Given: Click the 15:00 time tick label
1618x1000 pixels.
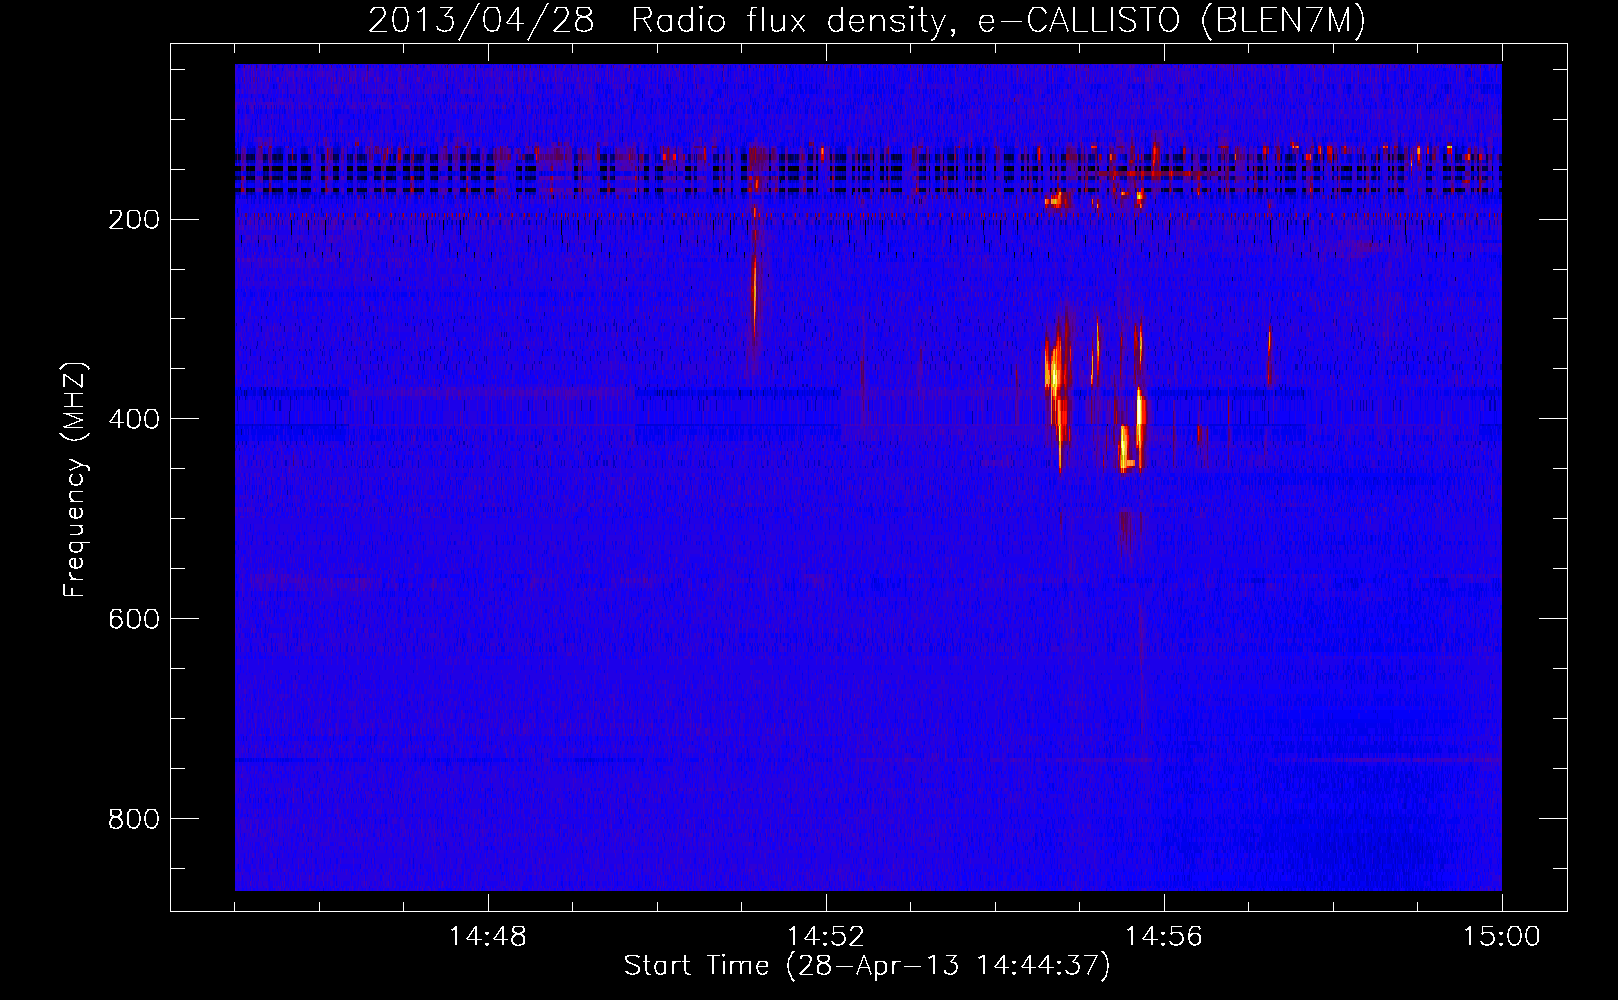Looking at the screenshot, I should tap(1502, 936).
